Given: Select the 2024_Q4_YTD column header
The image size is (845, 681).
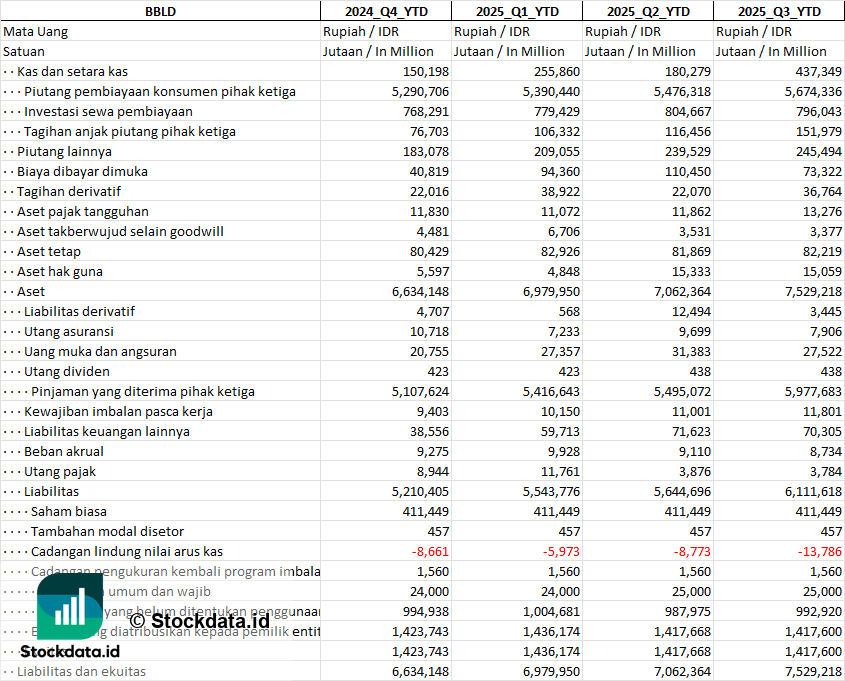Looking at the screenshot, I should 385,11.
